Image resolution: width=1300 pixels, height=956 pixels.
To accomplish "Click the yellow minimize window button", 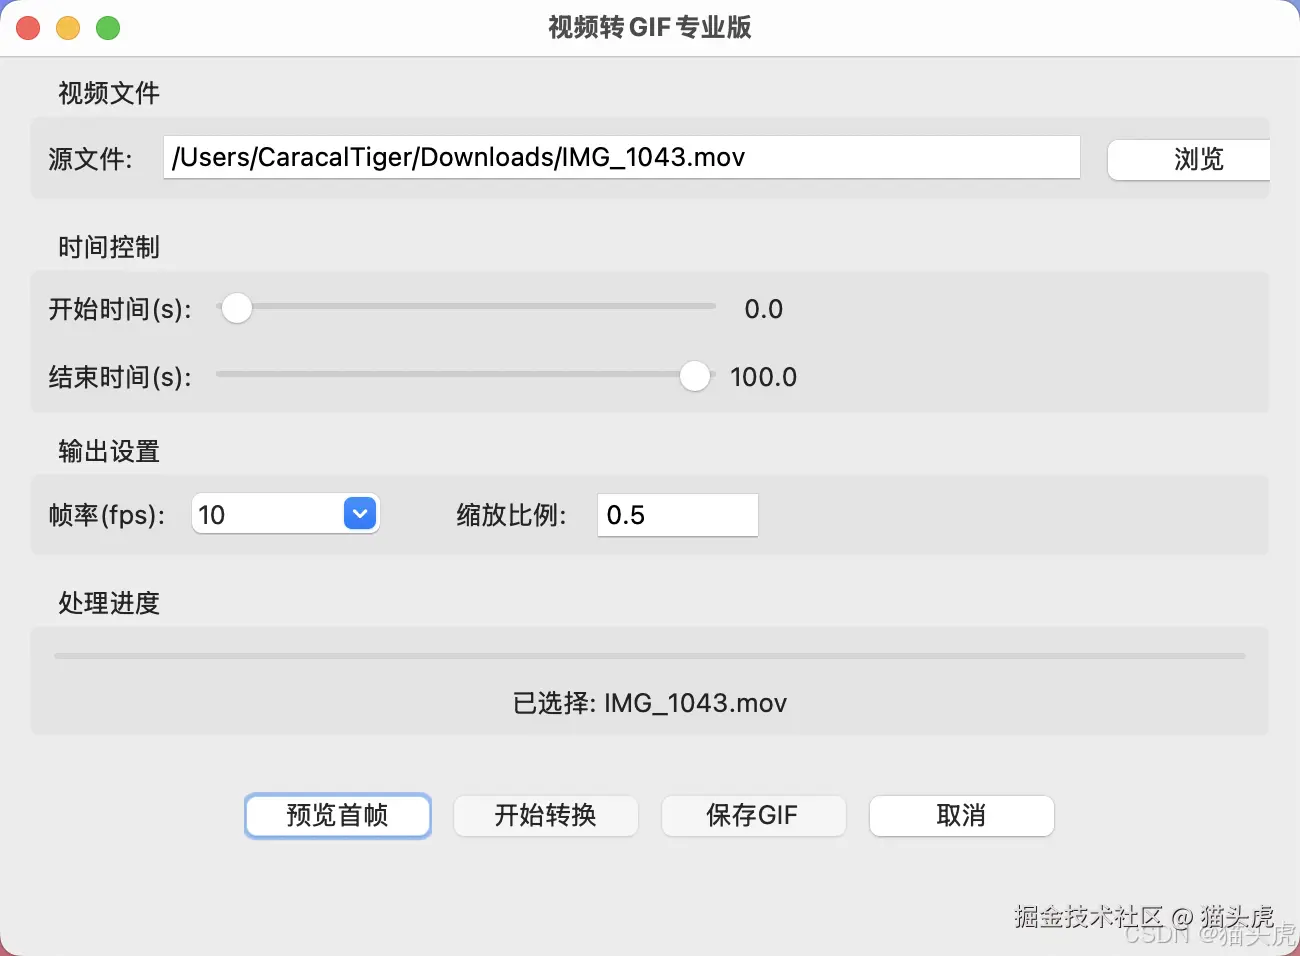I will 68,28.
